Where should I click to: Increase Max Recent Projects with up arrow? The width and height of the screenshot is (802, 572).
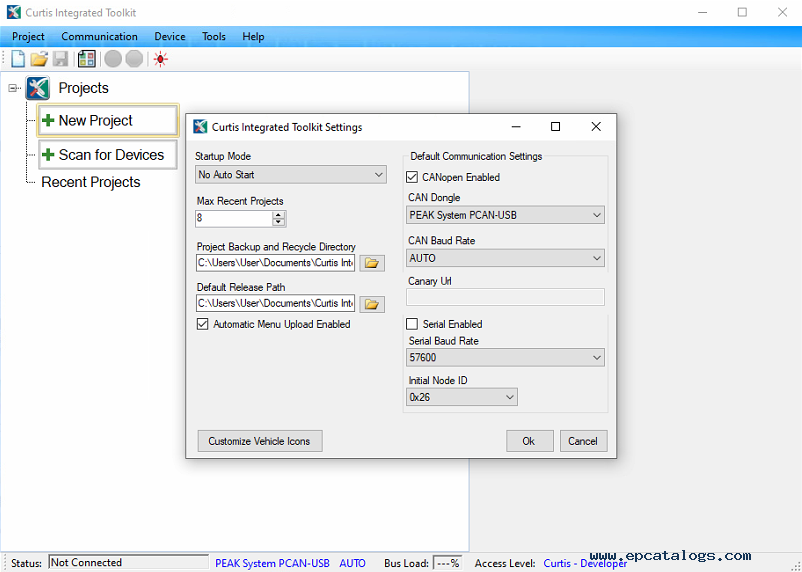coord(279,215)
